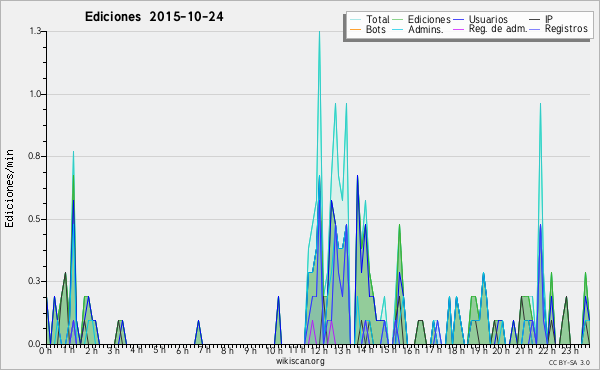Click the '20 h' x-axis label
600x370 pixels.
pyautogui.click(x=501, y=350)
